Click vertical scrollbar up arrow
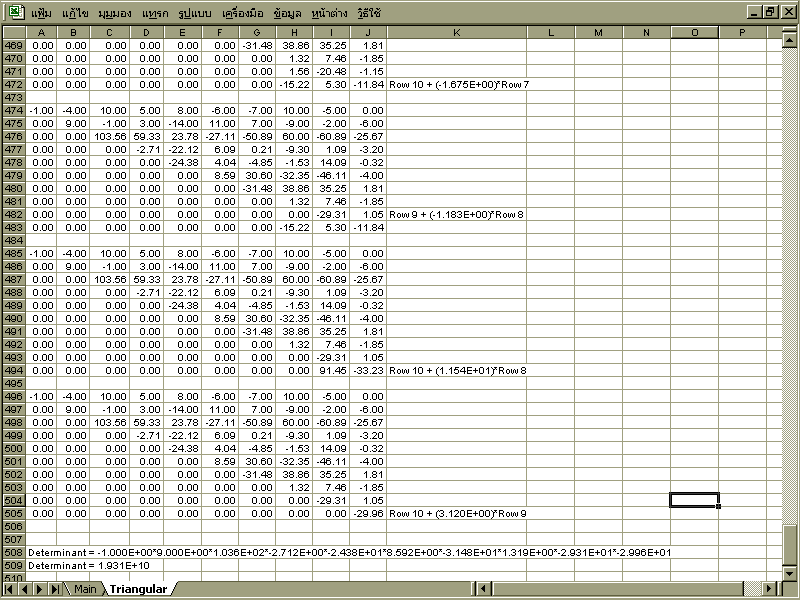The height and width of the screenshot is (600, 800). 791,32
